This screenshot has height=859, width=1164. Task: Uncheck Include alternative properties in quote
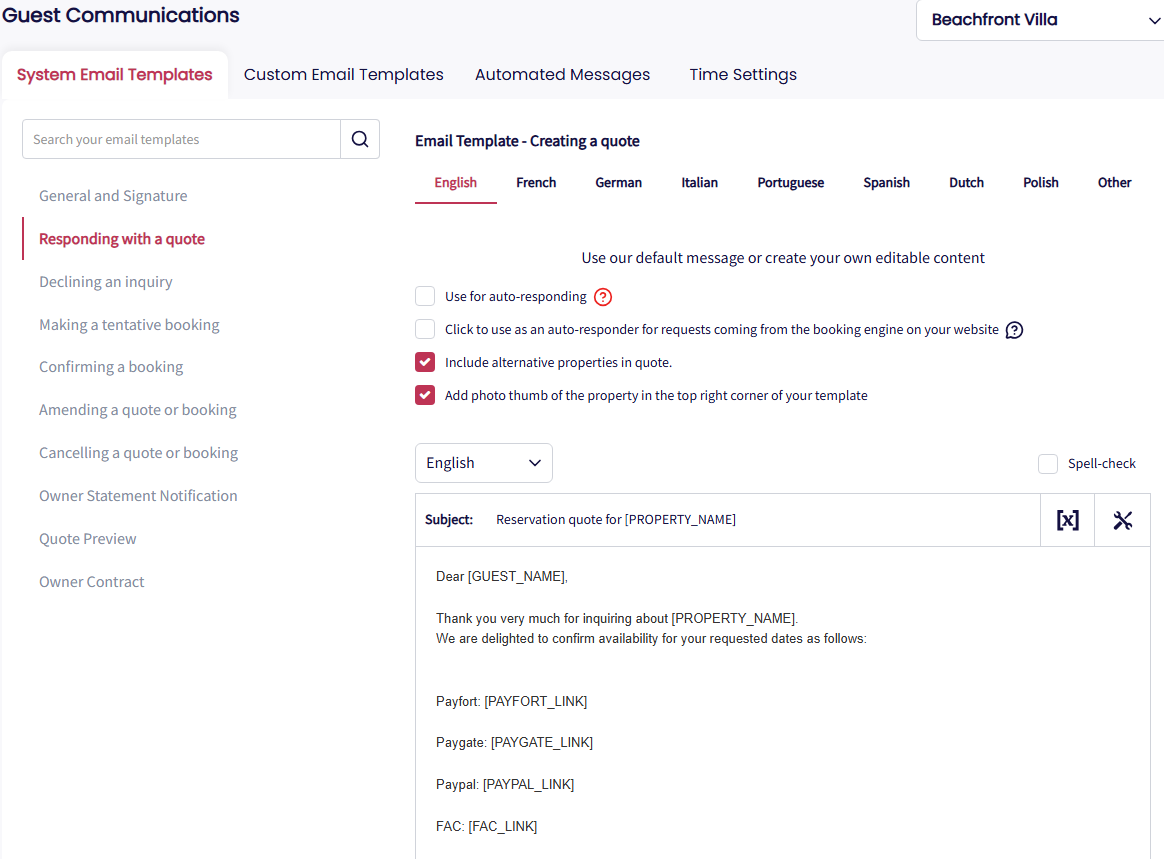(x=425, y=362)
